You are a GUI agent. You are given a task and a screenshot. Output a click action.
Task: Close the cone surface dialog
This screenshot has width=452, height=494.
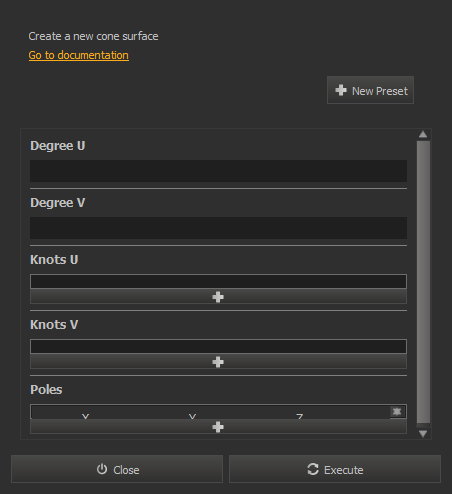[117, 469]
